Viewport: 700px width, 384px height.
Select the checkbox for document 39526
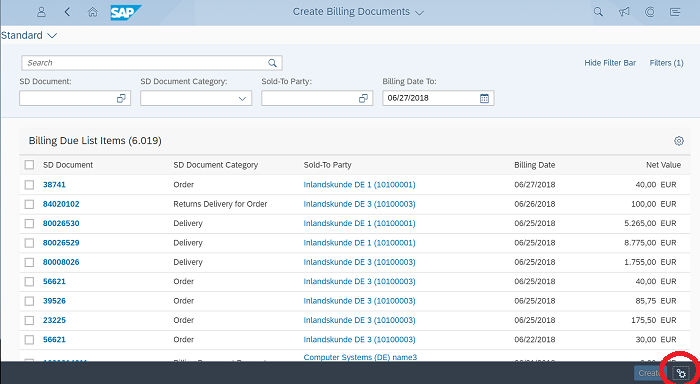(29, 301)
